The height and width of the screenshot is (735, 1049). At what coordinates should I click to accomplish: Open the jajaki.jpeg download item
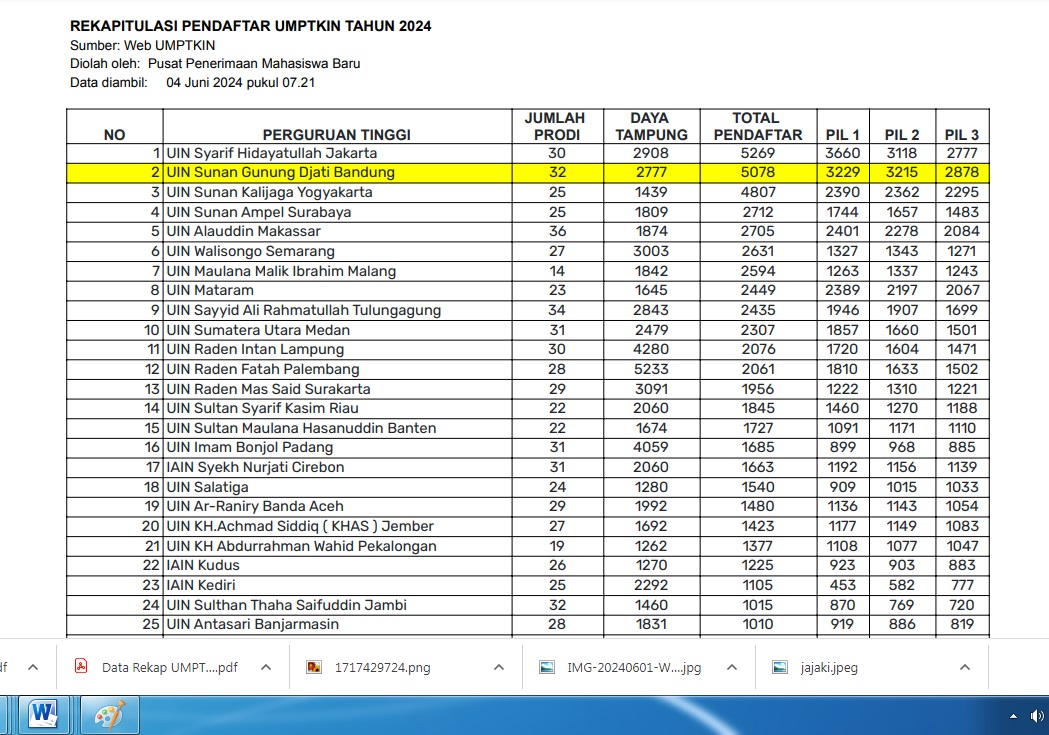830,667
